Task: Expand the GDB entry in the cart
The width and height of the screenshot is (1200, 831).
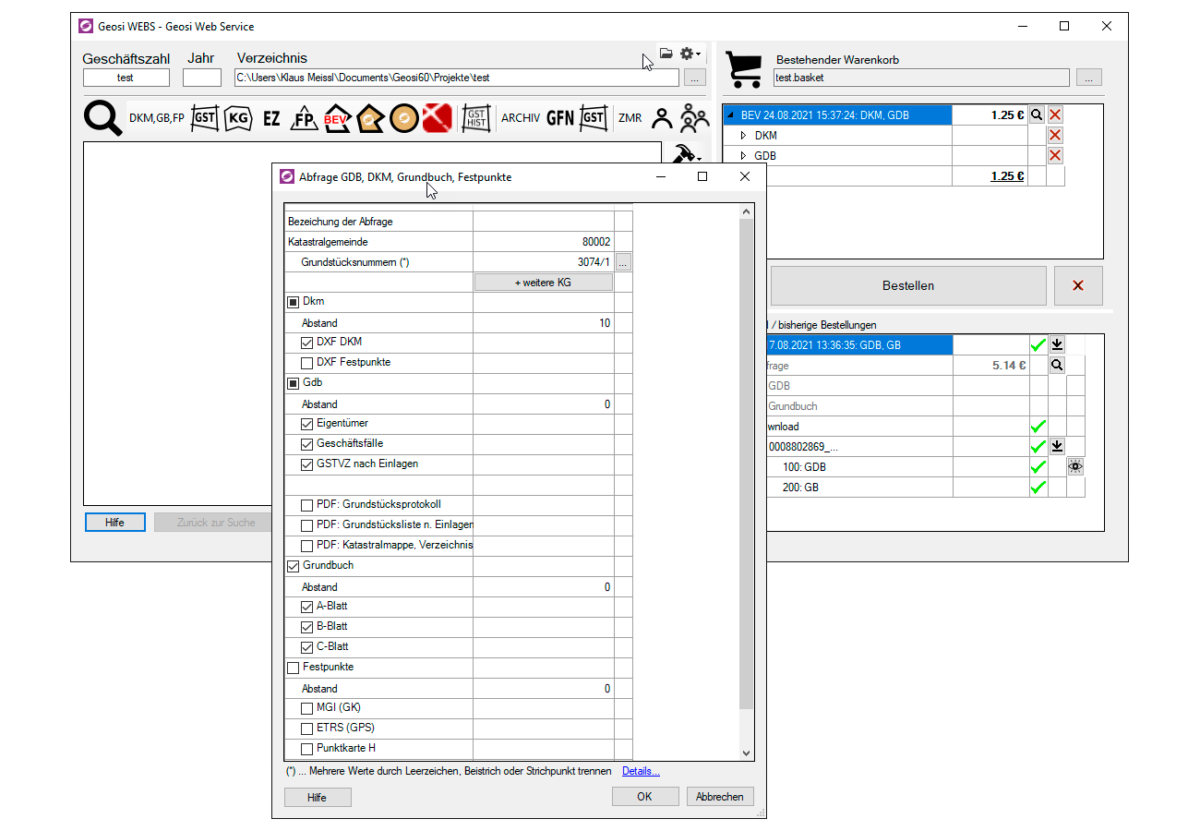Action: (744, 155)
